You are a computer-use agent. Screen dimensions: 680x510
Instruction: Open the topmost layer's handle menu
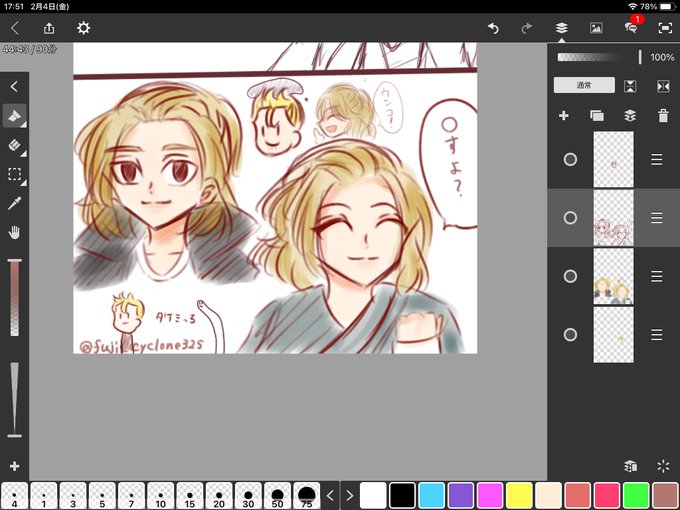[657, 160]
